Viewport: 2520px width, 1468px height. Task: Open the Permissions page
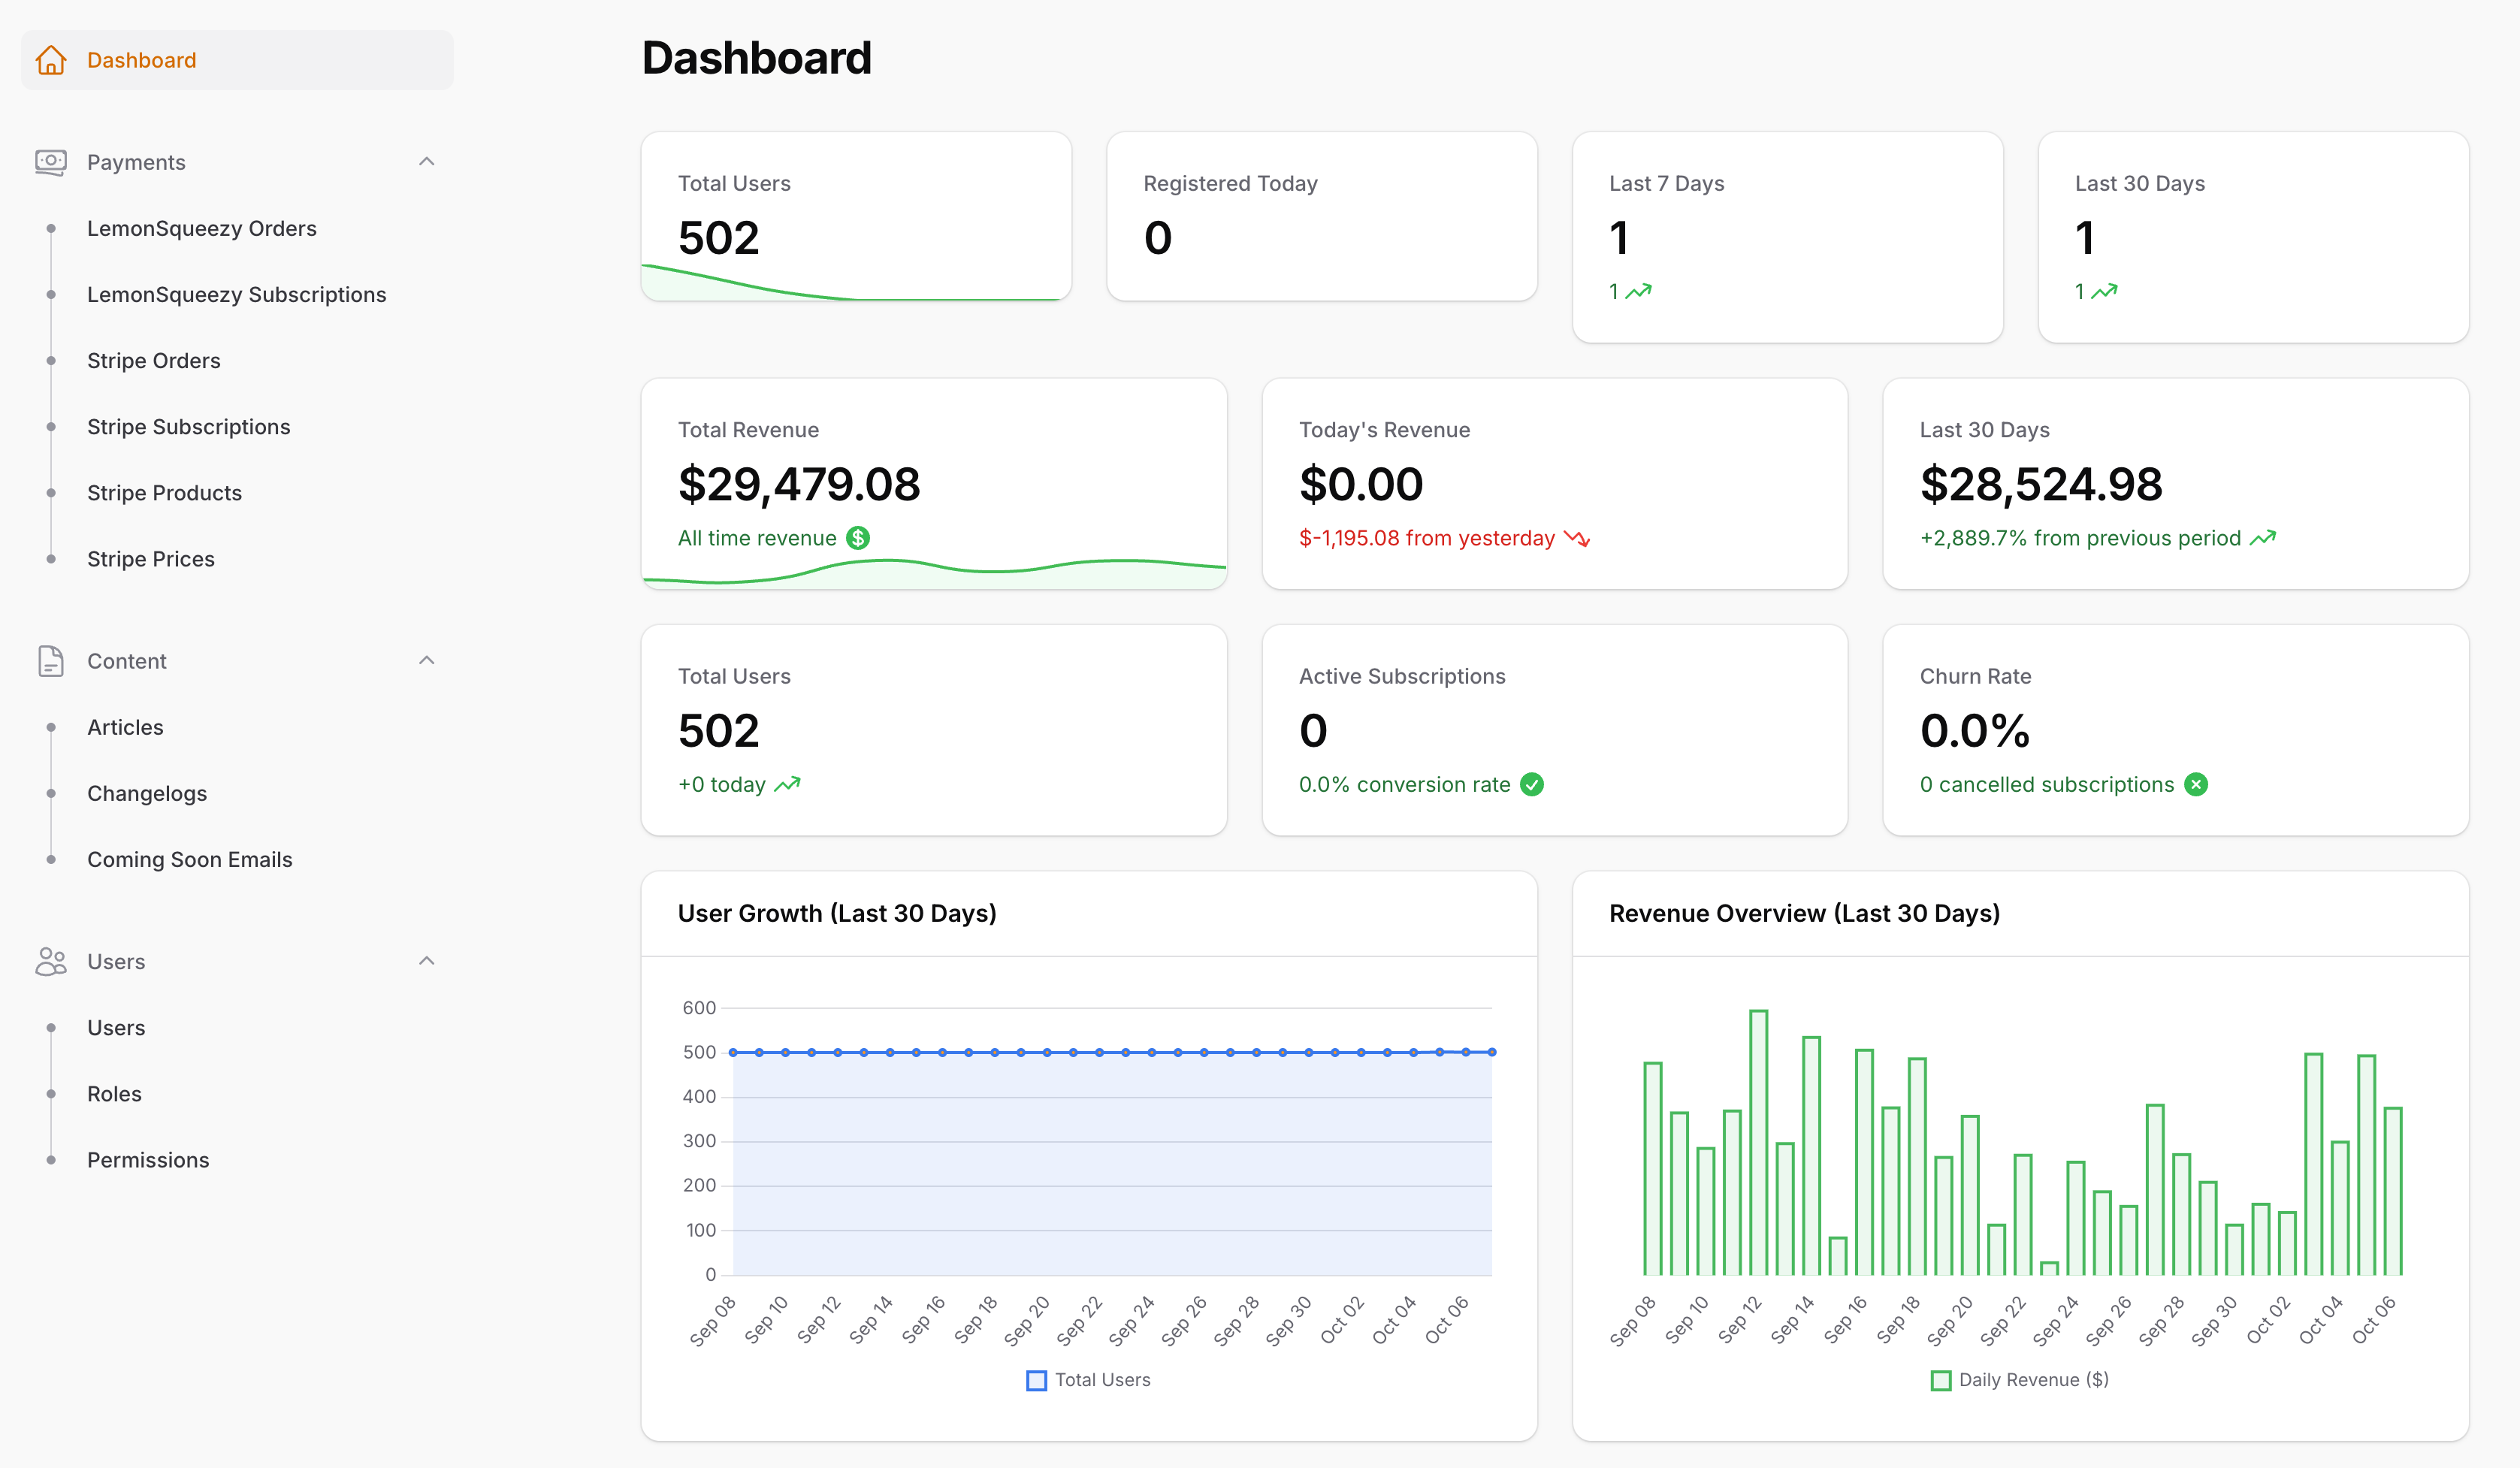(147, 1160)
